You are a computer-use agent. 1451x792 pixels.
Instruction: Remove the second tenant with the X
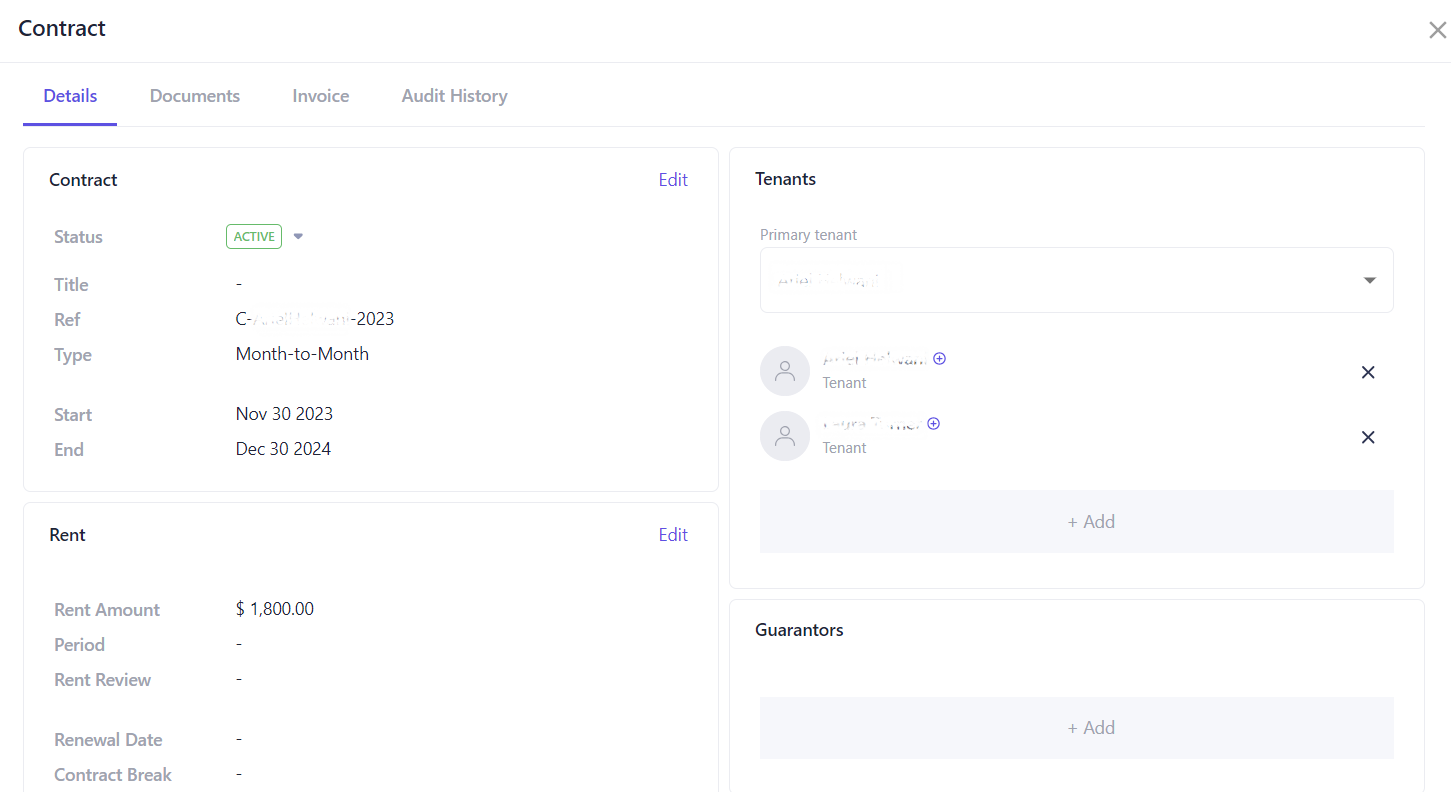(x=1368, y=437)
